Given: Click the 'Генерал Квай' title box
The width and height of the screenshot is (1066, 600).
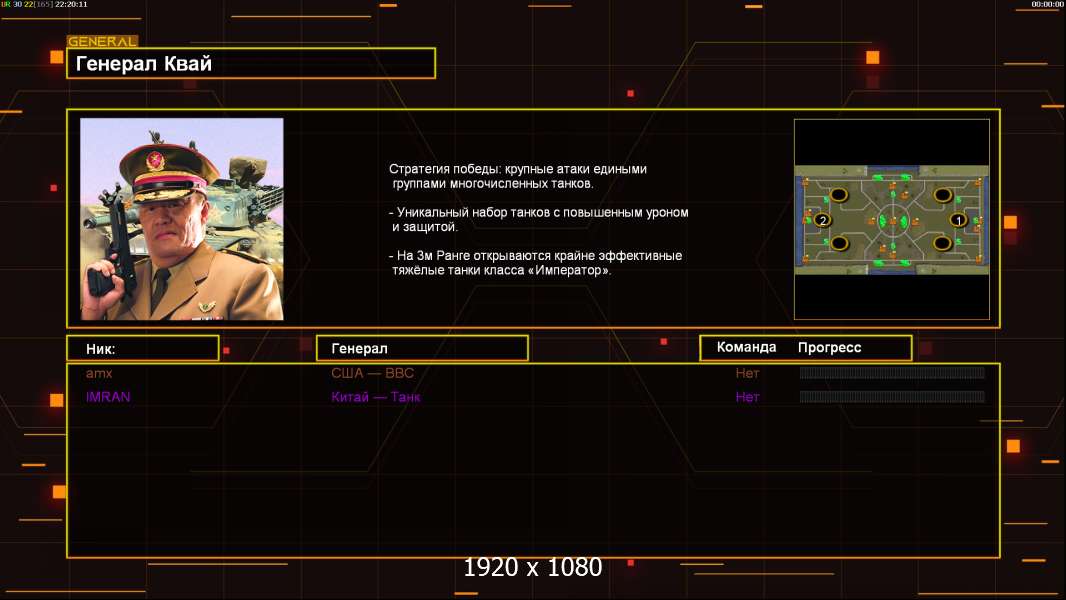Looking at the screenshot, I should (251, 63).
